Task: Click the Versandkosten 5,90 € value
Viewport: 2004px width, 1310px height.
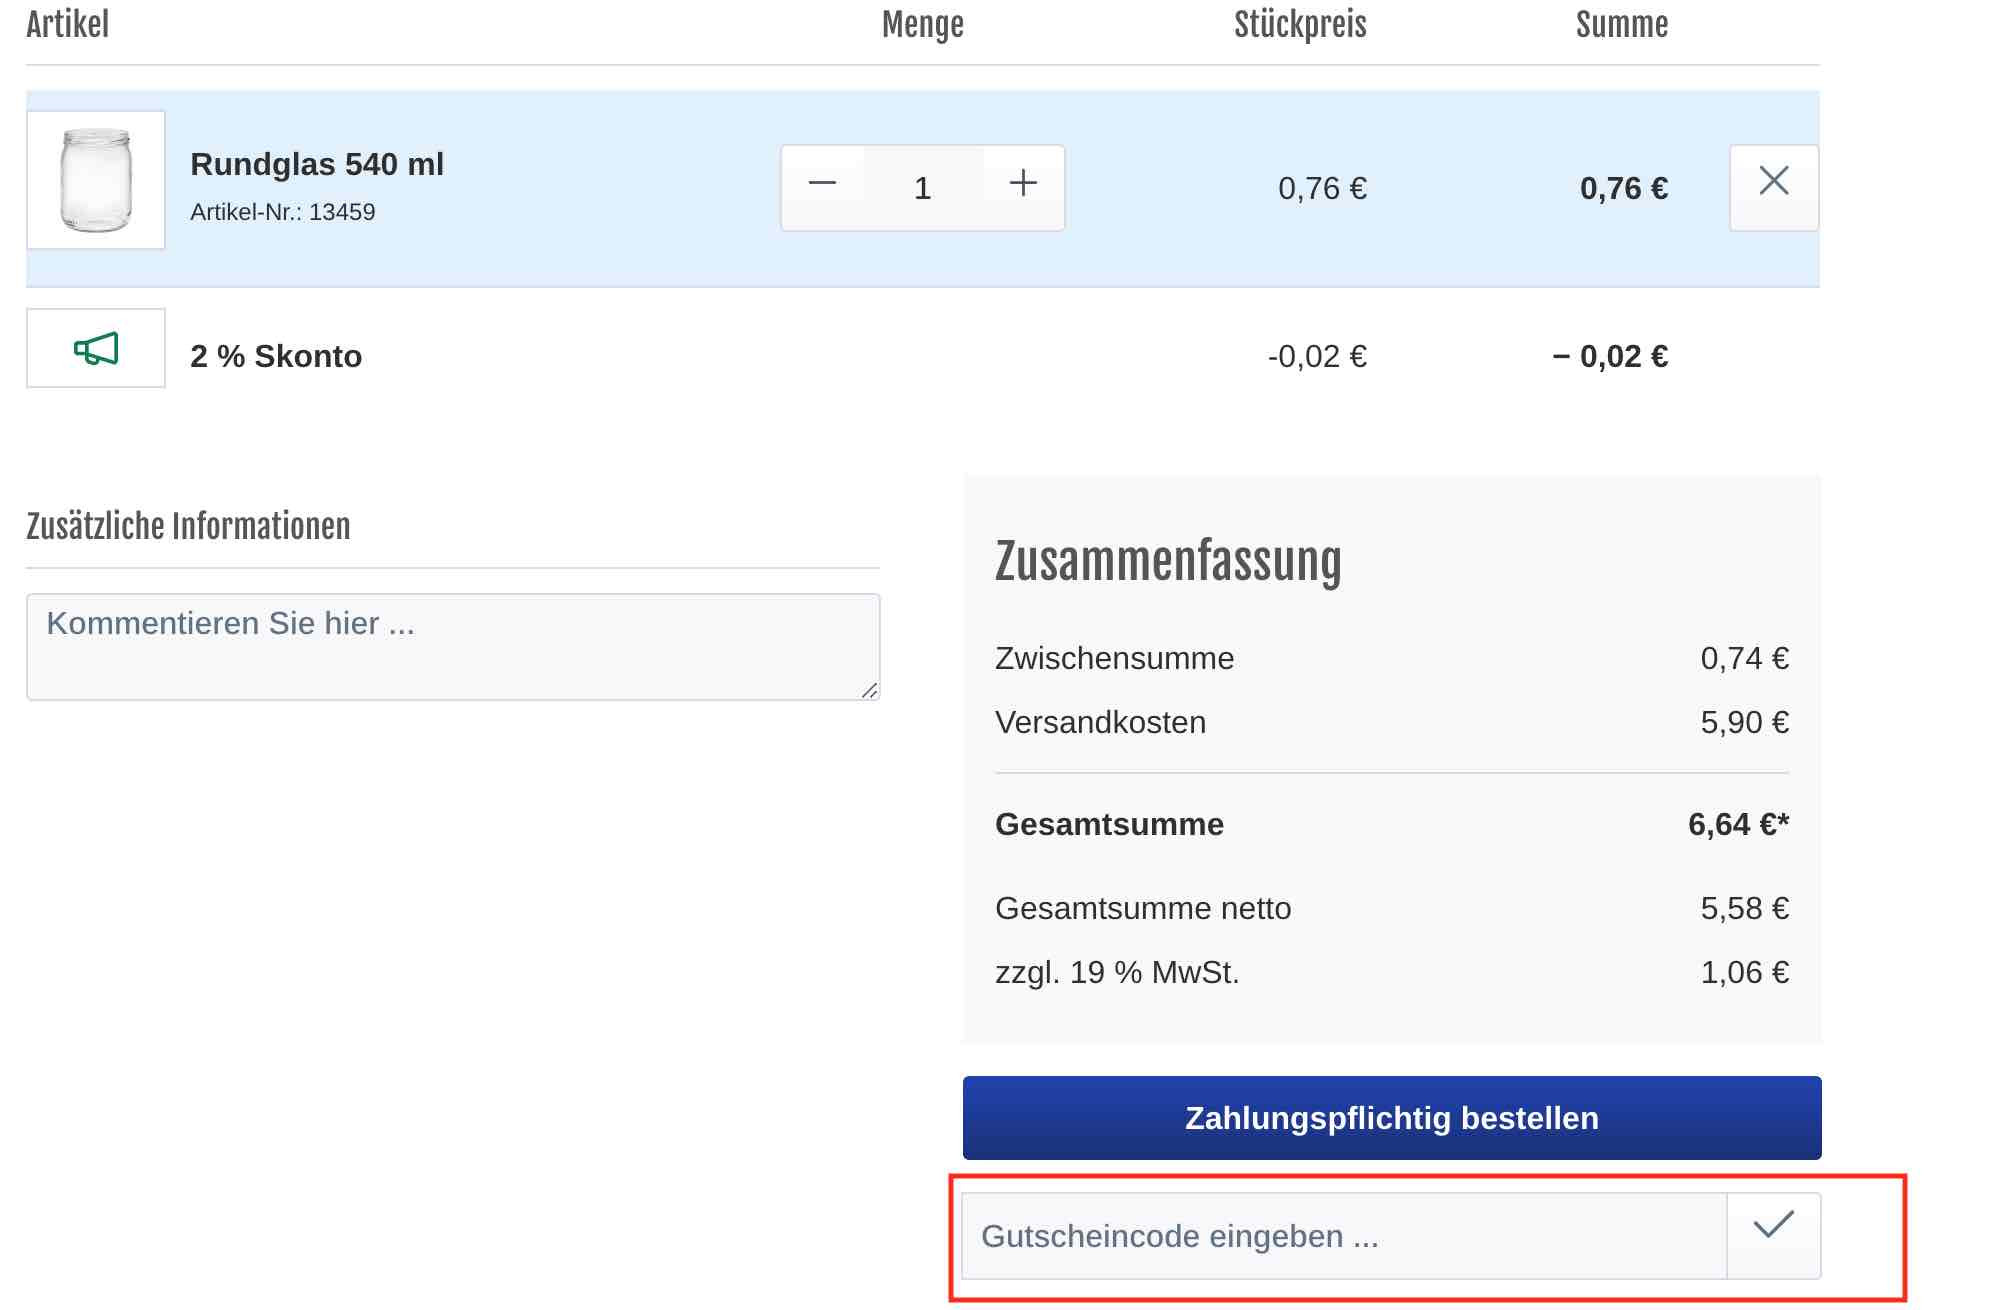Action: tap(1744, 722)
